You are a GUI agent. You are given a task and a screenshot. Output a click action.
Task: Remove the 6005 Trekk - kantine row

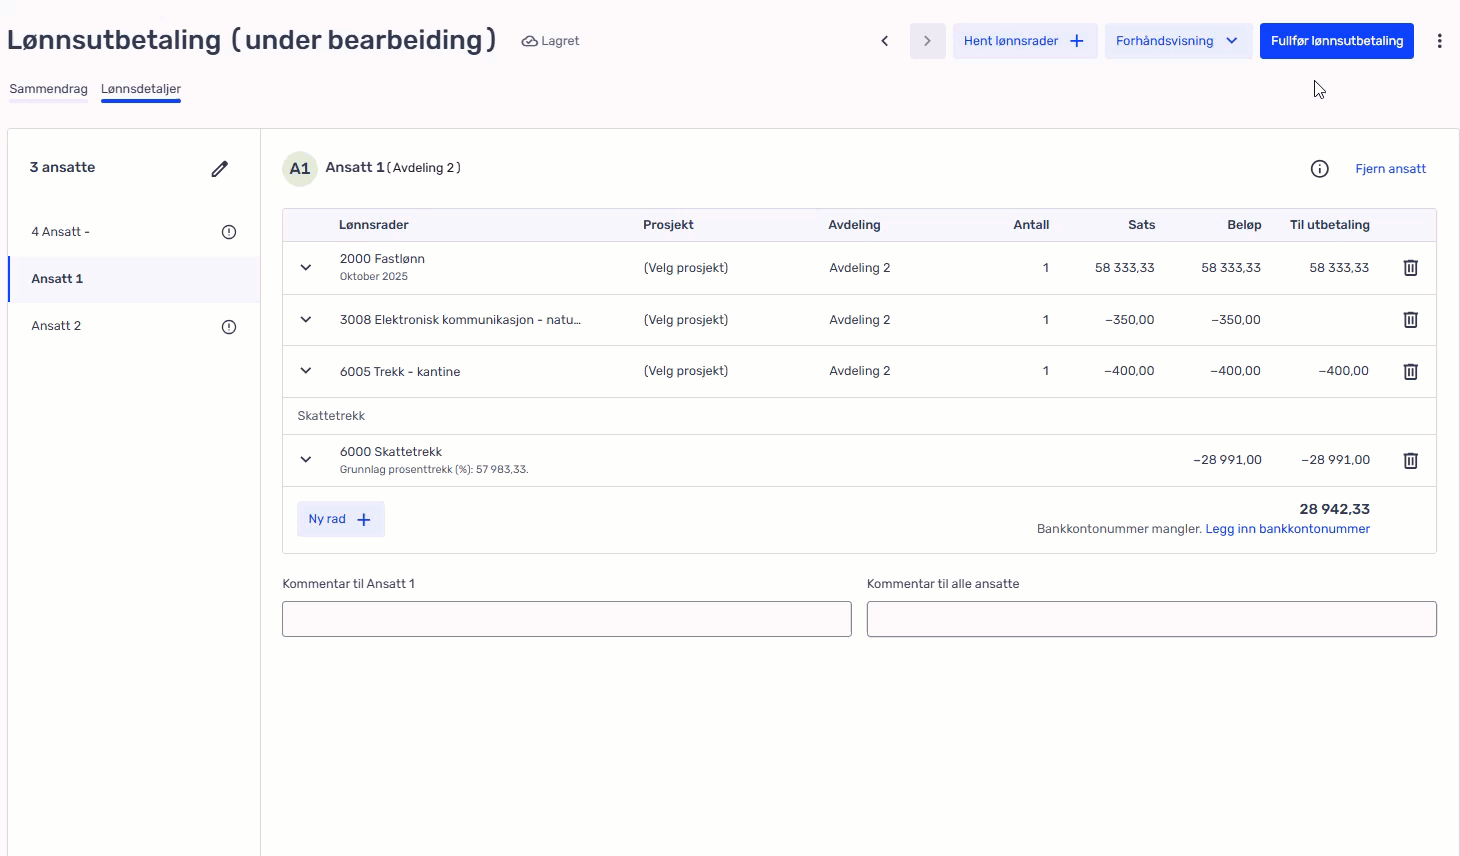[1410, 372]
